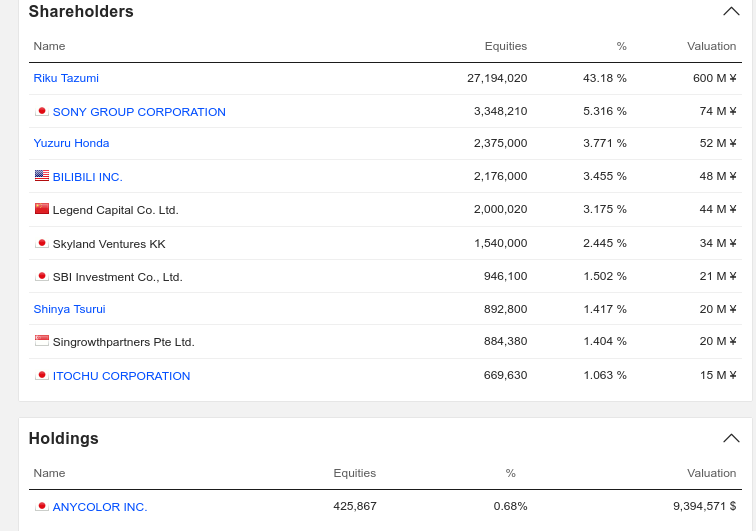Click Shareholders table Valuation column header
The image size is (756, 531).
click(x=712, y=46)
